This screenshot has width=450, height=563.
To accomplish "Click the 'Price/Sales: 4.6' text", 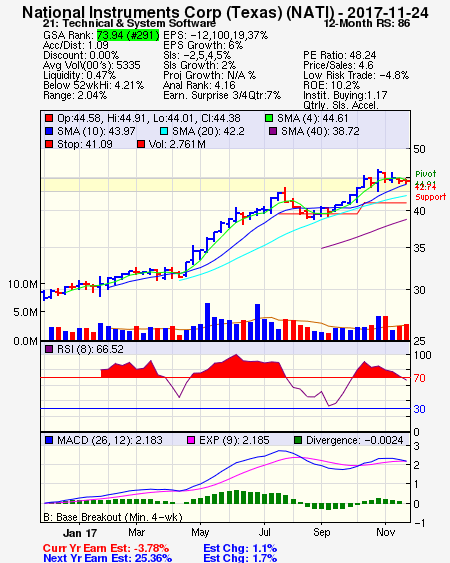I will tap(338, 65).
